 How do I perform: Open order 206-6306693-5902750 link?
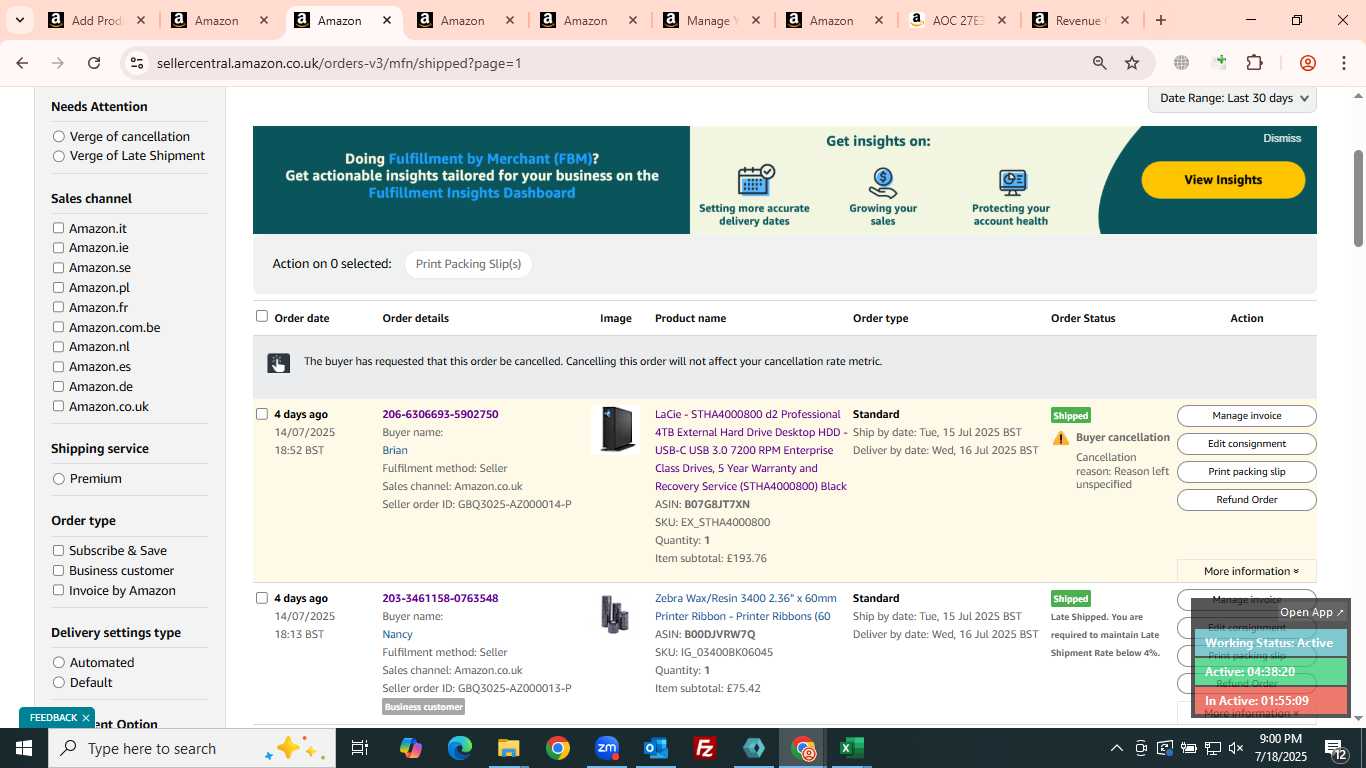click(440, 414)
